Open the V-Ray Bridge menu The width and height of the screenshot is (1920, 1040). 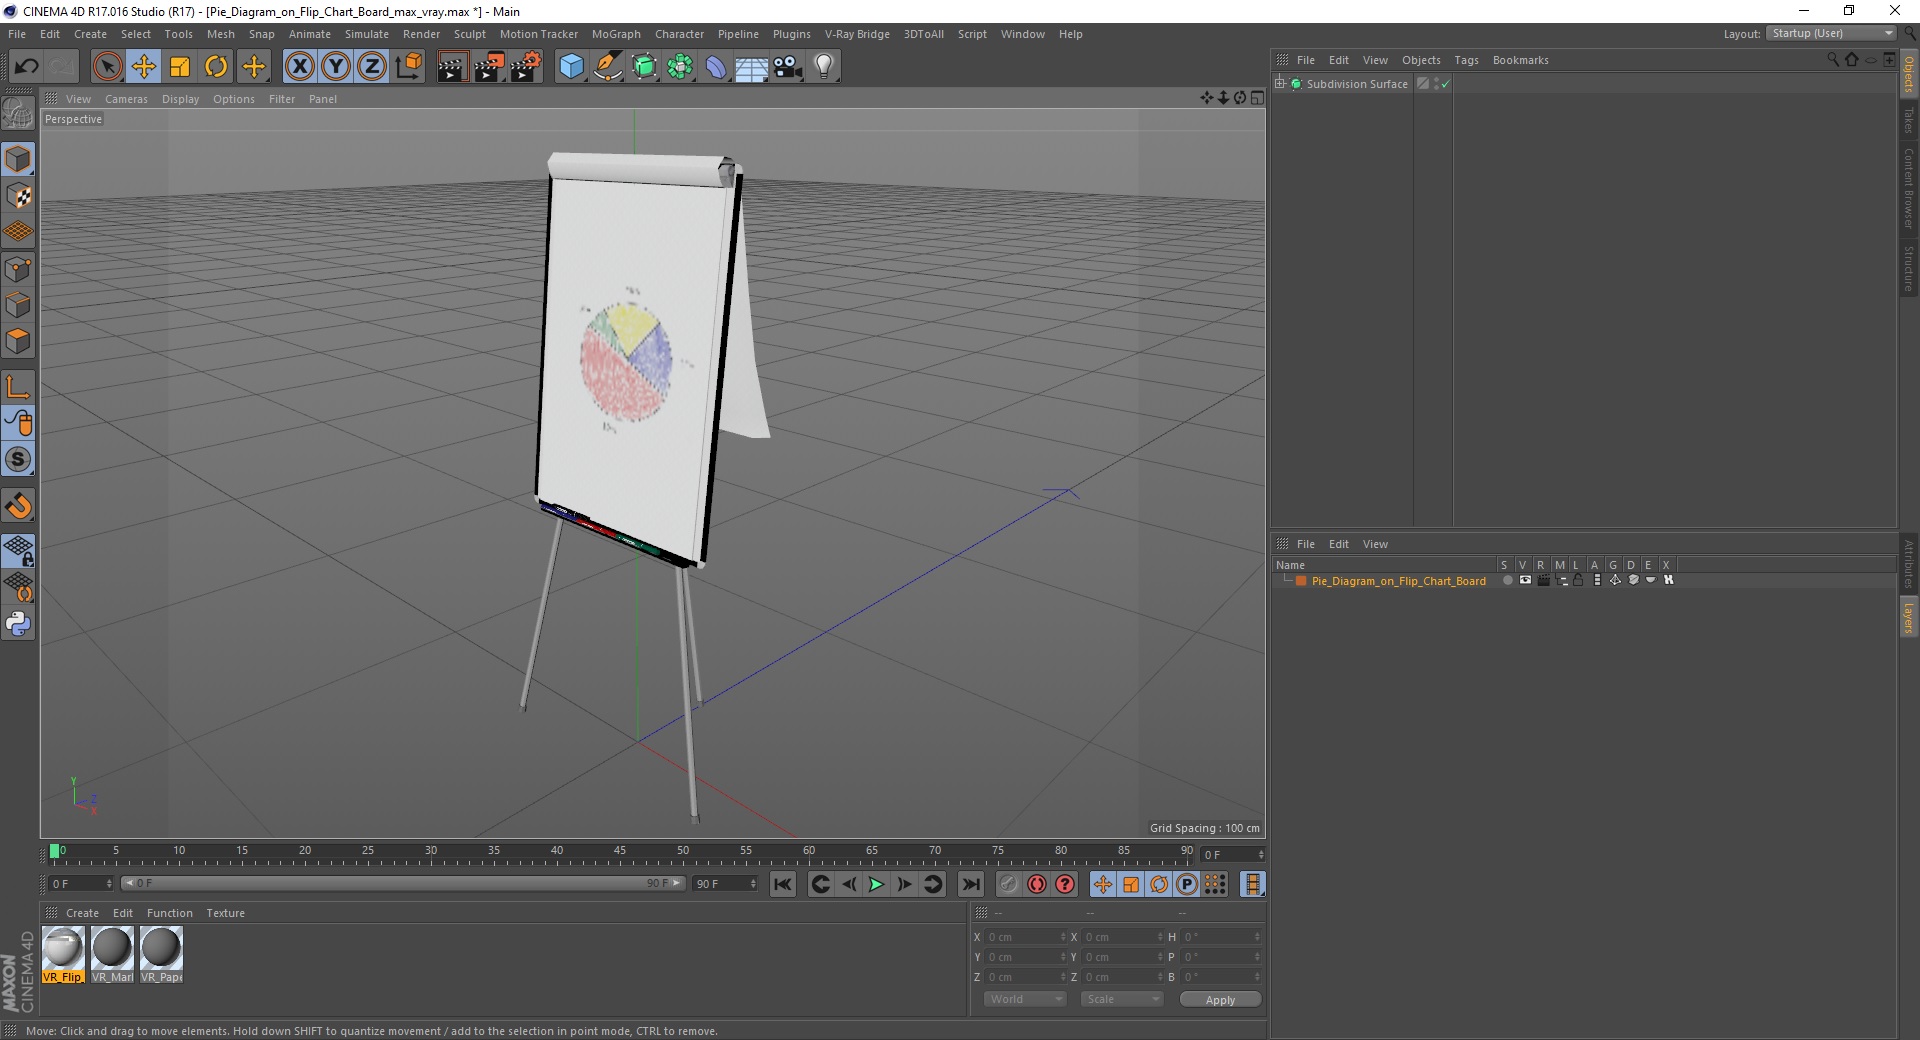pyautogui.click(x=857, y=34)
